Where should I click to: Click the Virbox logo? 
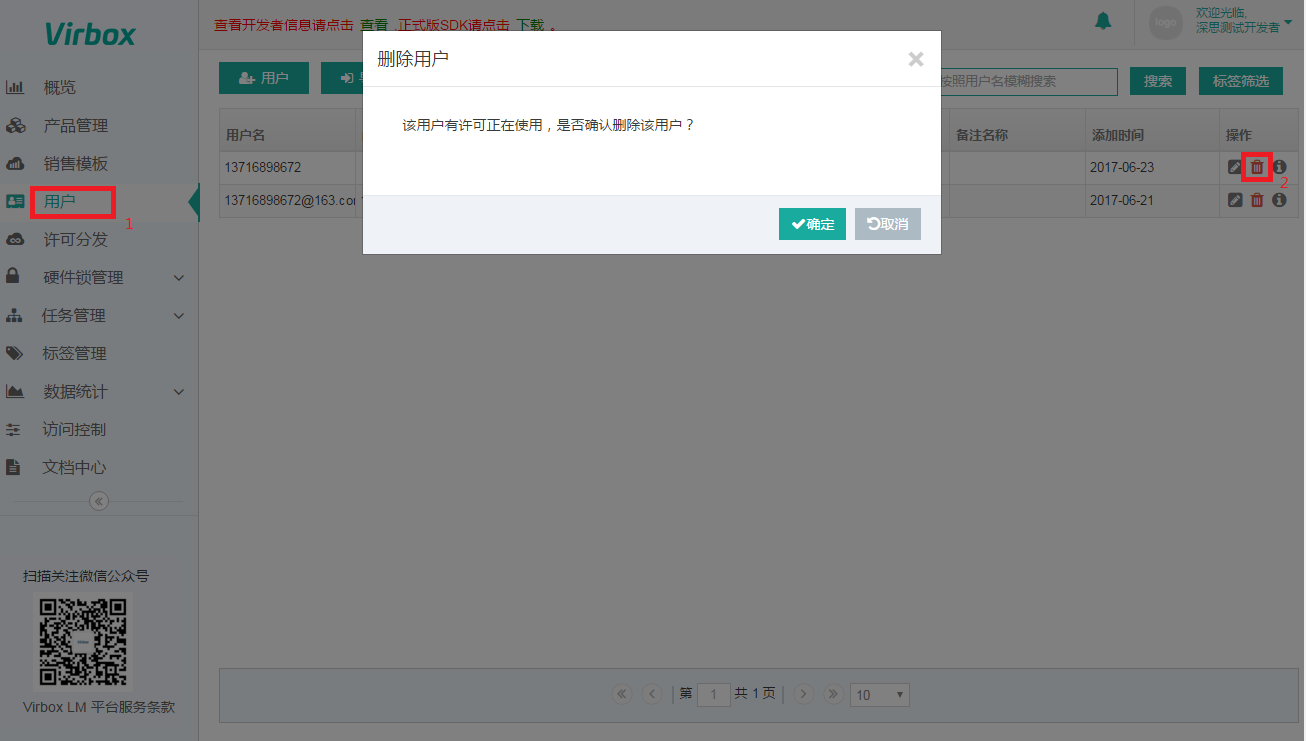[x=90, y=34]
